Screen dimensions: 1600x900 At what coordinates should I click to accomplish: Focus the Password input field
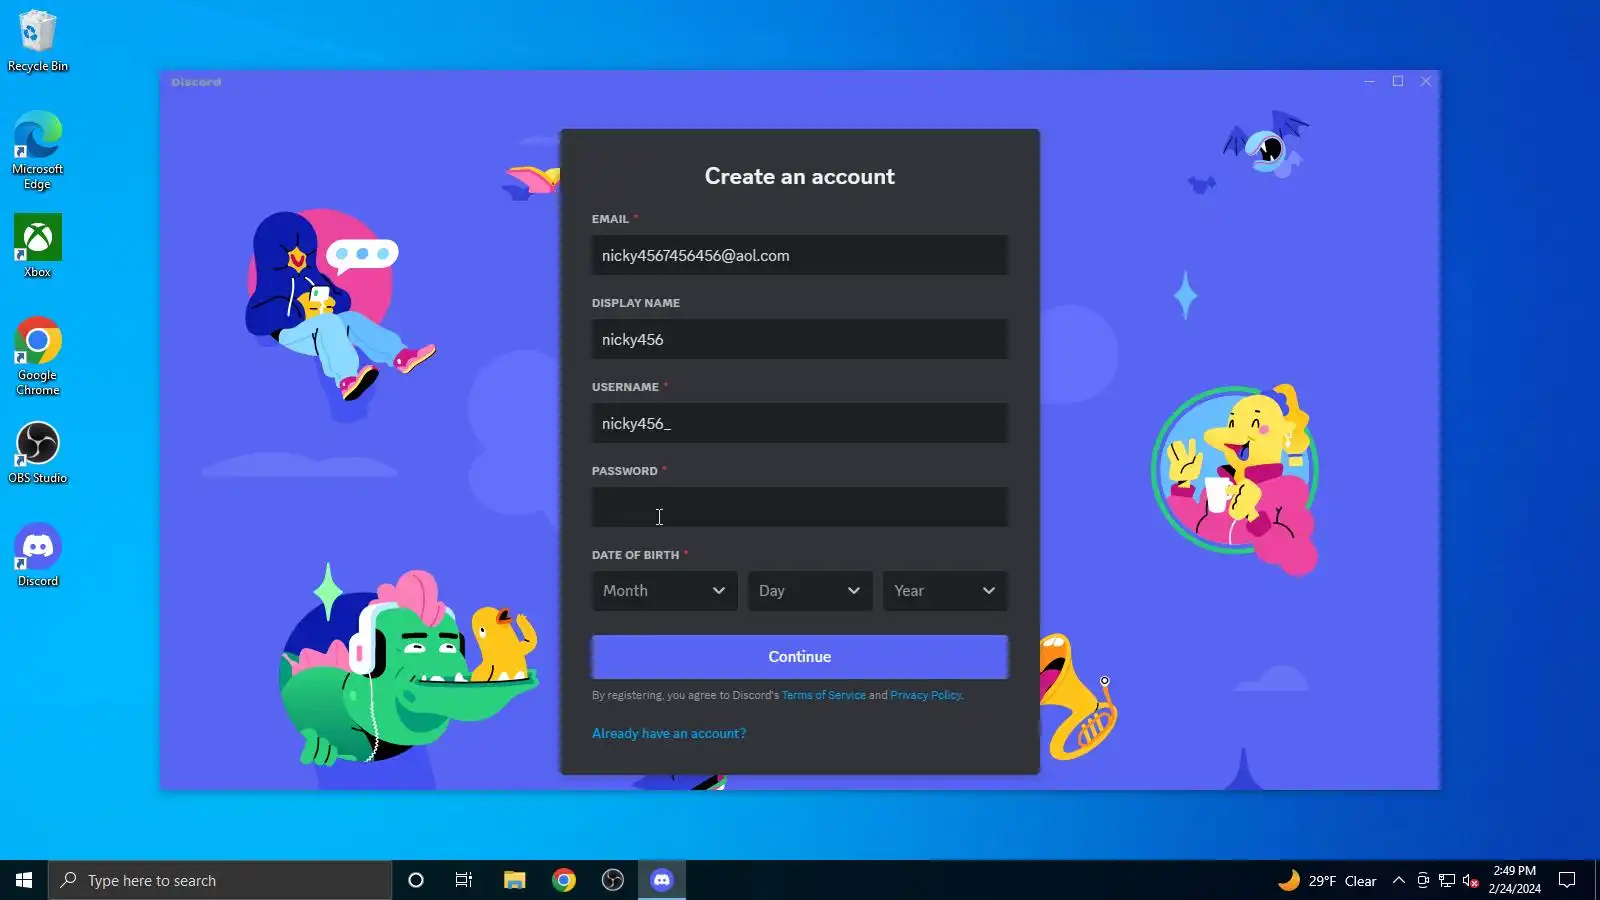pos(800,507)
